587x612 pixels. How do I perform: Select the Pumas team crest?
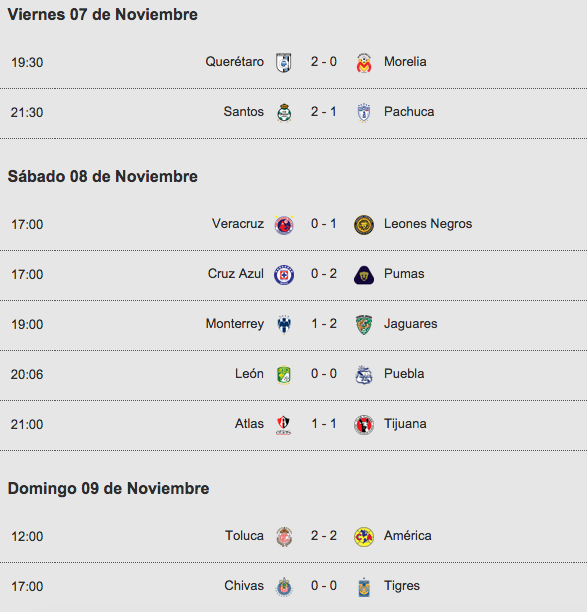tap(364, 275)
